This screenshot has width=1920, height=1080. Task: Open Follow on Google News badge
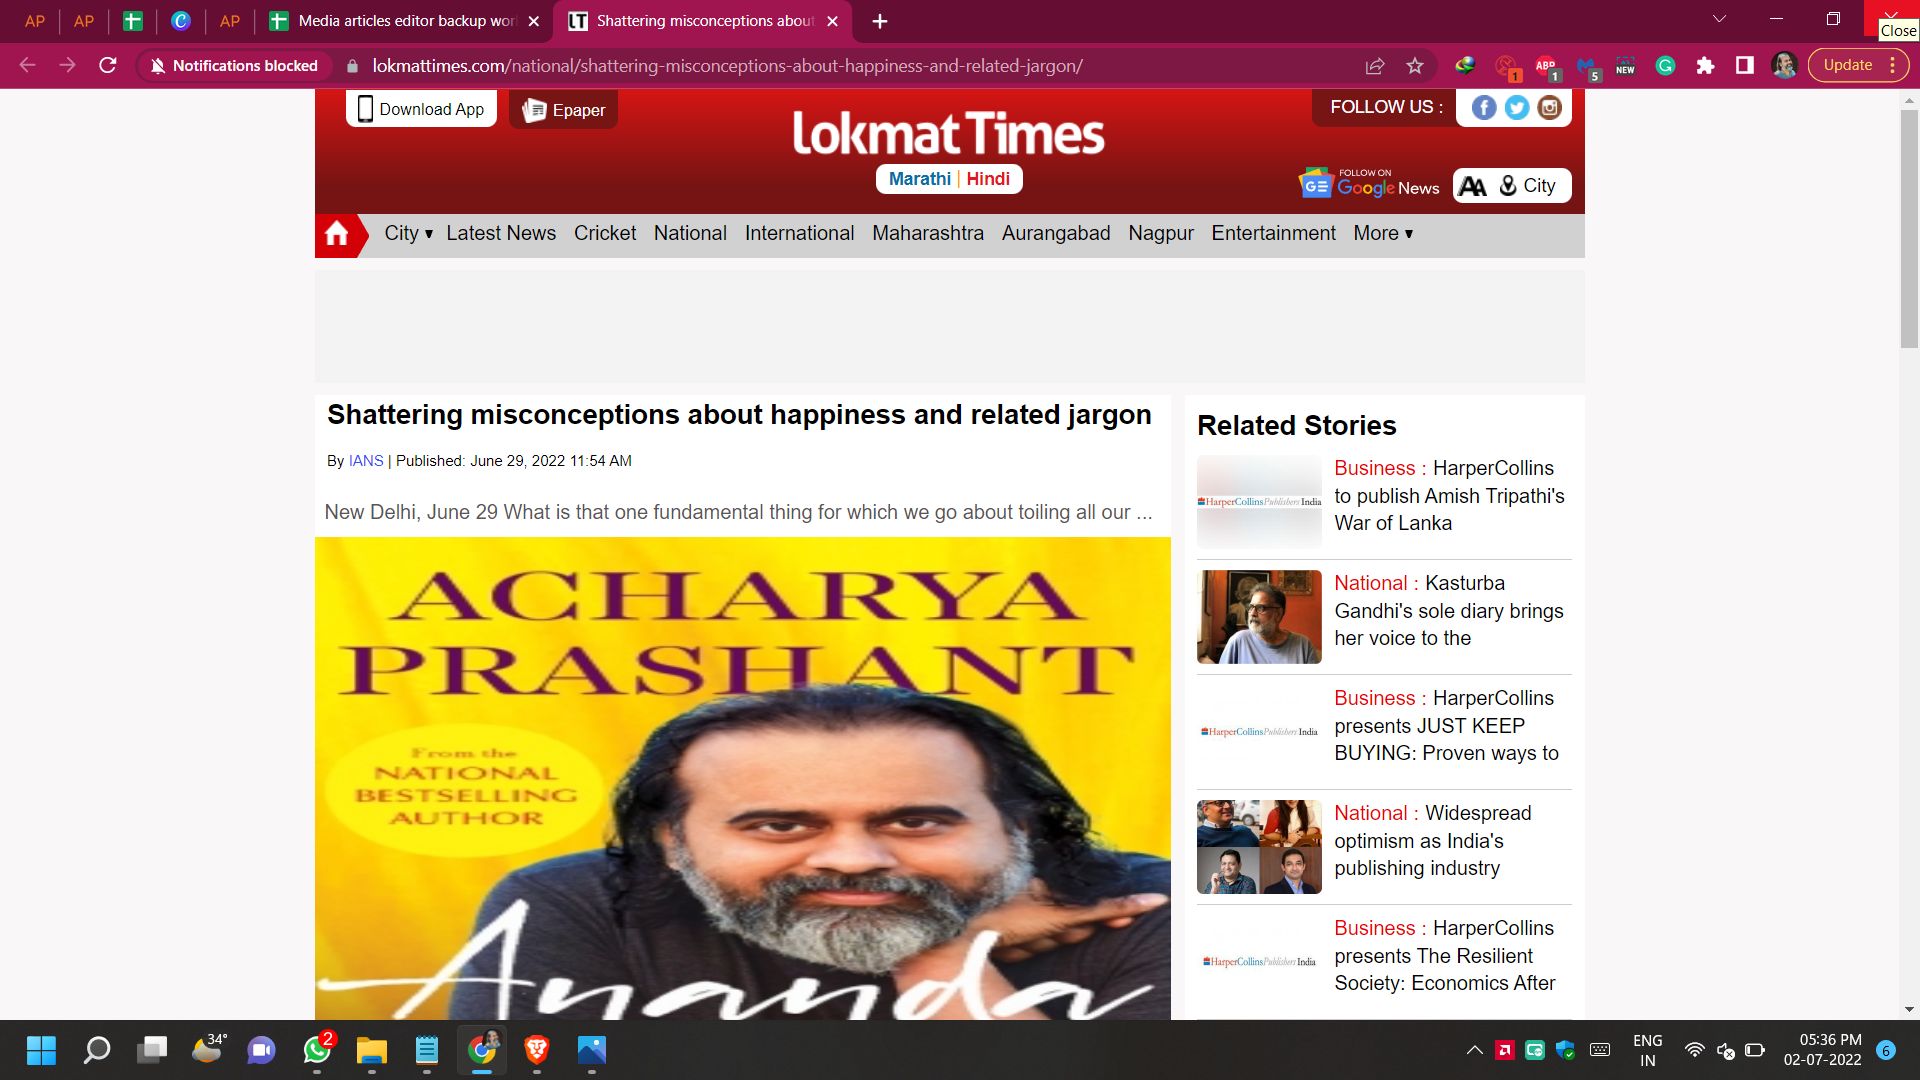(1369, 184)
